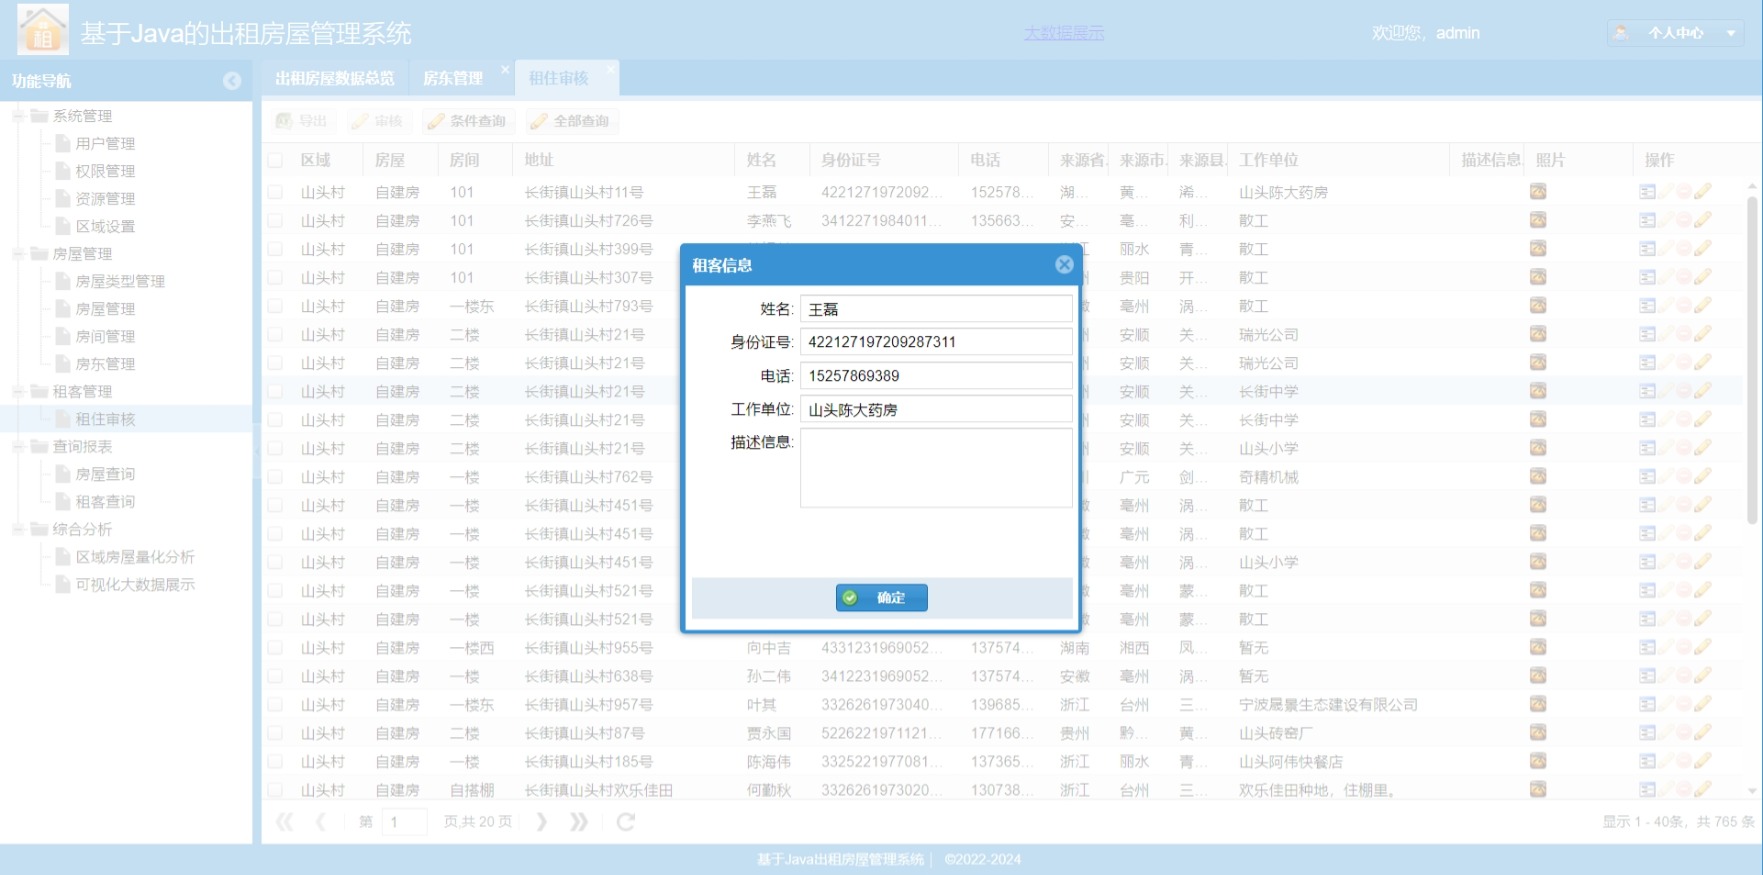Click the 审核 toolbar button
This screenshot has height=875, width=1763.
tap(377, 121)
